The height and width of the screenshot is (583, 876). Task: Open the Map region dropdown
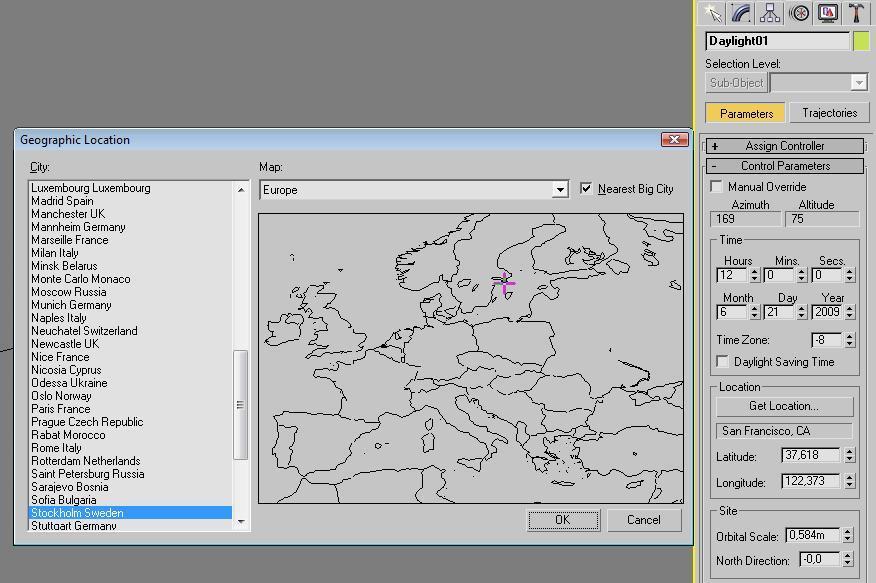pyautogui.click(x=560, y=190)
